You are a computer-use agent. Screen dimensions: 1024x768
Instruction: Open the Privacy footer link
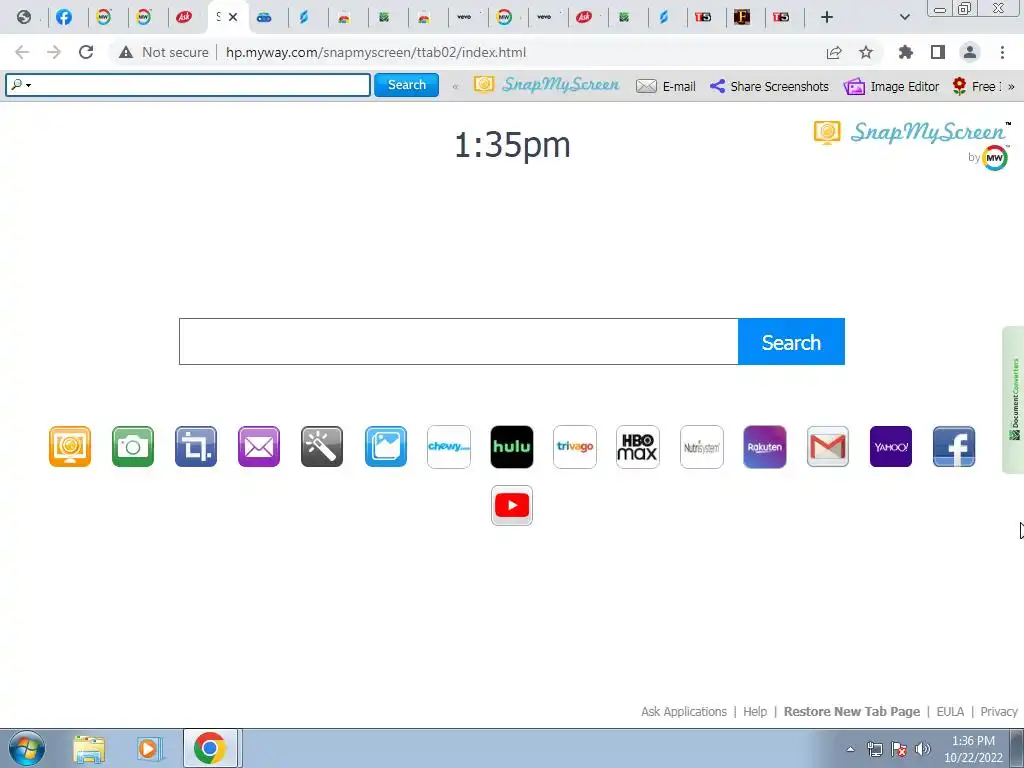[999, 711]
